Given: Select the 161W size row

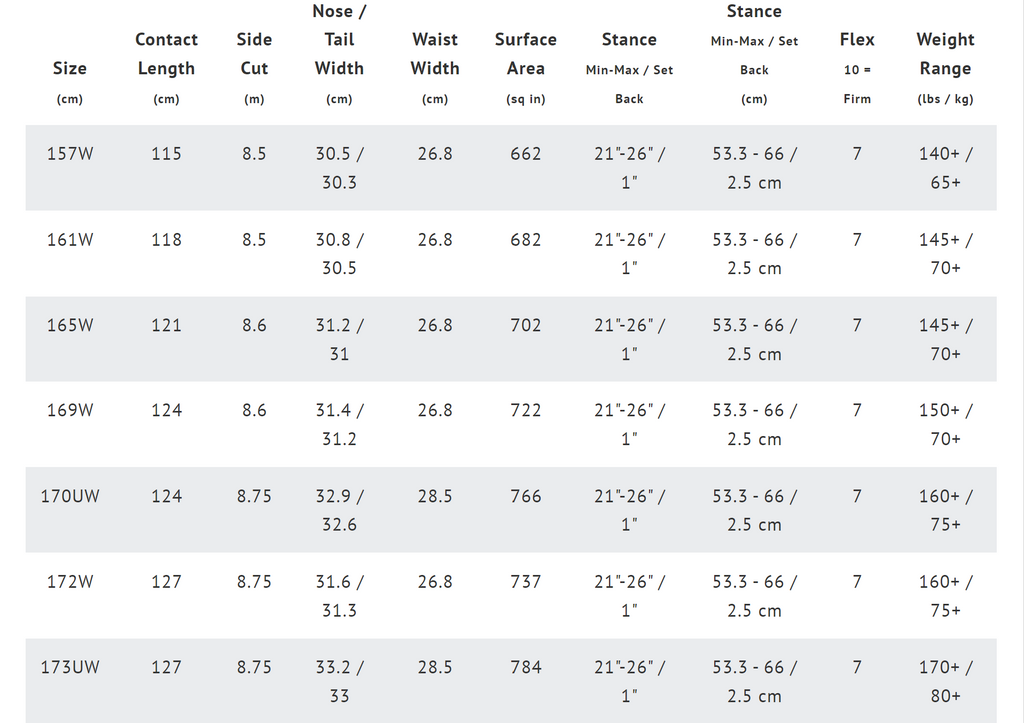Looking at the screenshot, I should click(x=511, y=253).
